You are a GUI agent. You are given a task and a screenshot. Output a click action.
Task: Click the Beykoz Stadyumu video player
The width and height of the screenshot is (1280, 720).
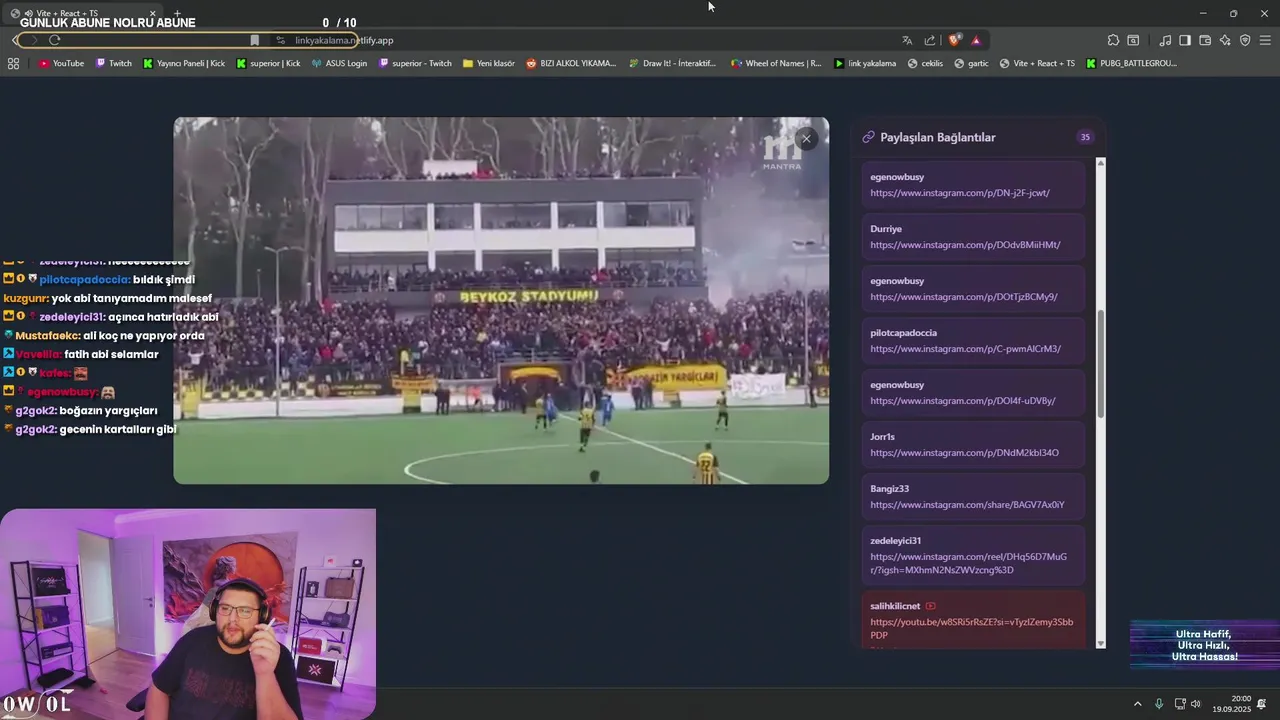(501, 300)
